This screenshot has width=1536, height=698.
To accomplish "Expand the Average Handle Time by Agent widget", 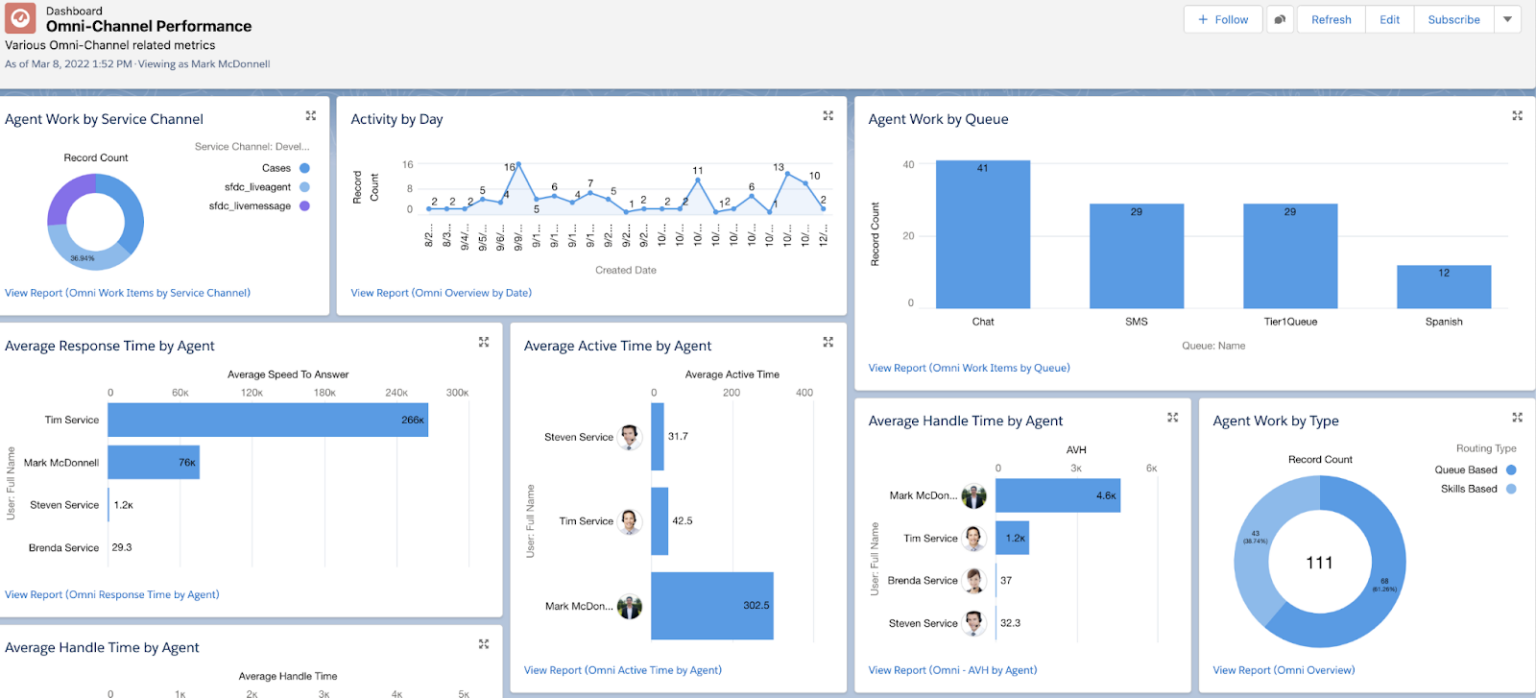I will pyautogui.click(x=1172, y=418).
